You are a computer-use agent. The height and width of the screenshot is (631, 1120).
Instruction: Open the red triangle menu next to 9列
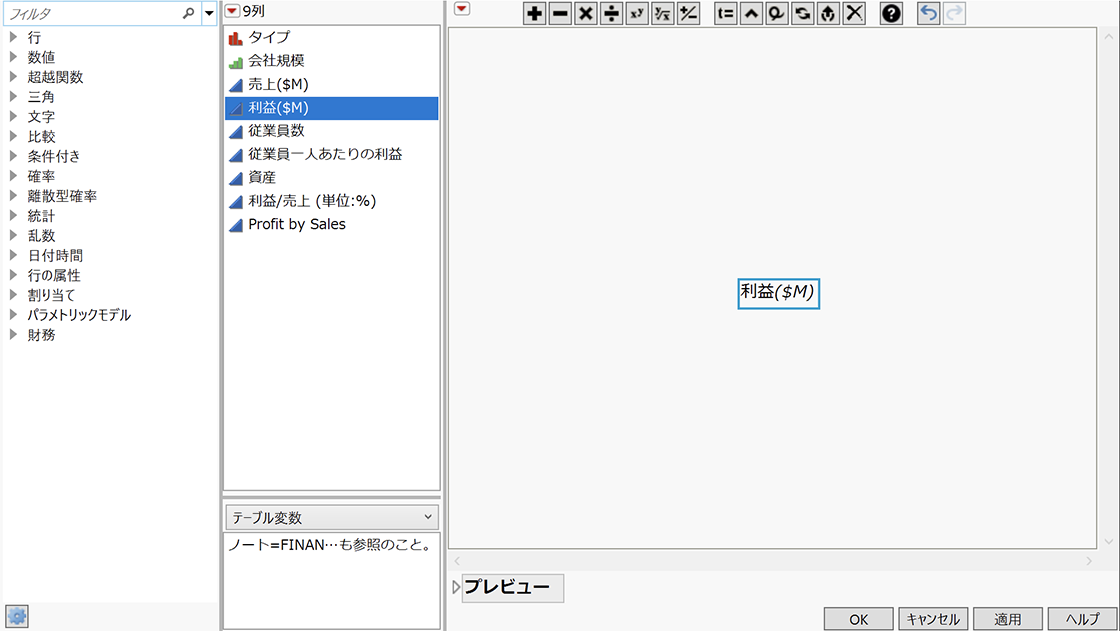click(232, 11)
